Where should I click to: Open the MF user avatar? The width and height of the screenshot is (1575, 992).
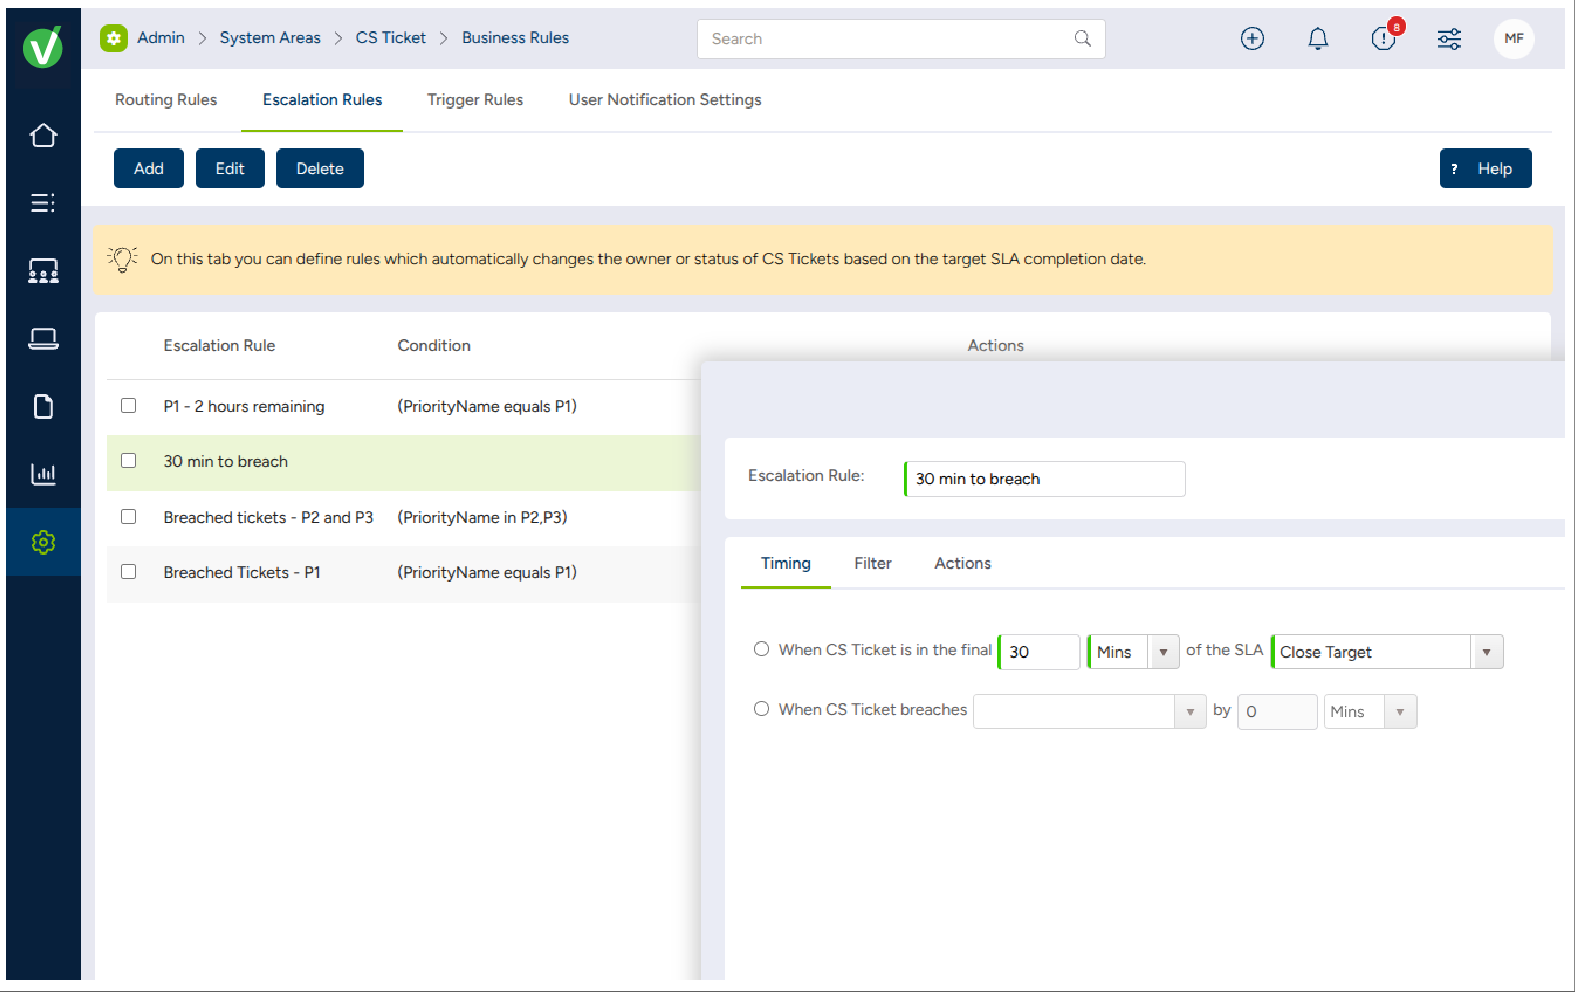pos(1514,38)
